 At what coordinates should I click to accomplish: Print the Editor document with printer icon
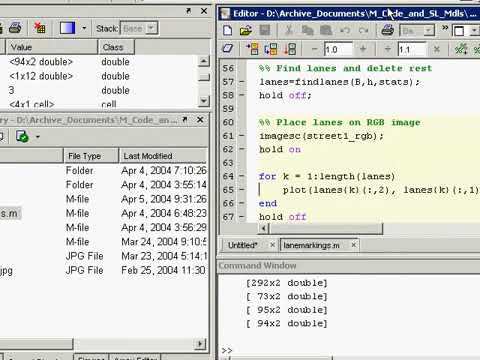coord(388,31)
